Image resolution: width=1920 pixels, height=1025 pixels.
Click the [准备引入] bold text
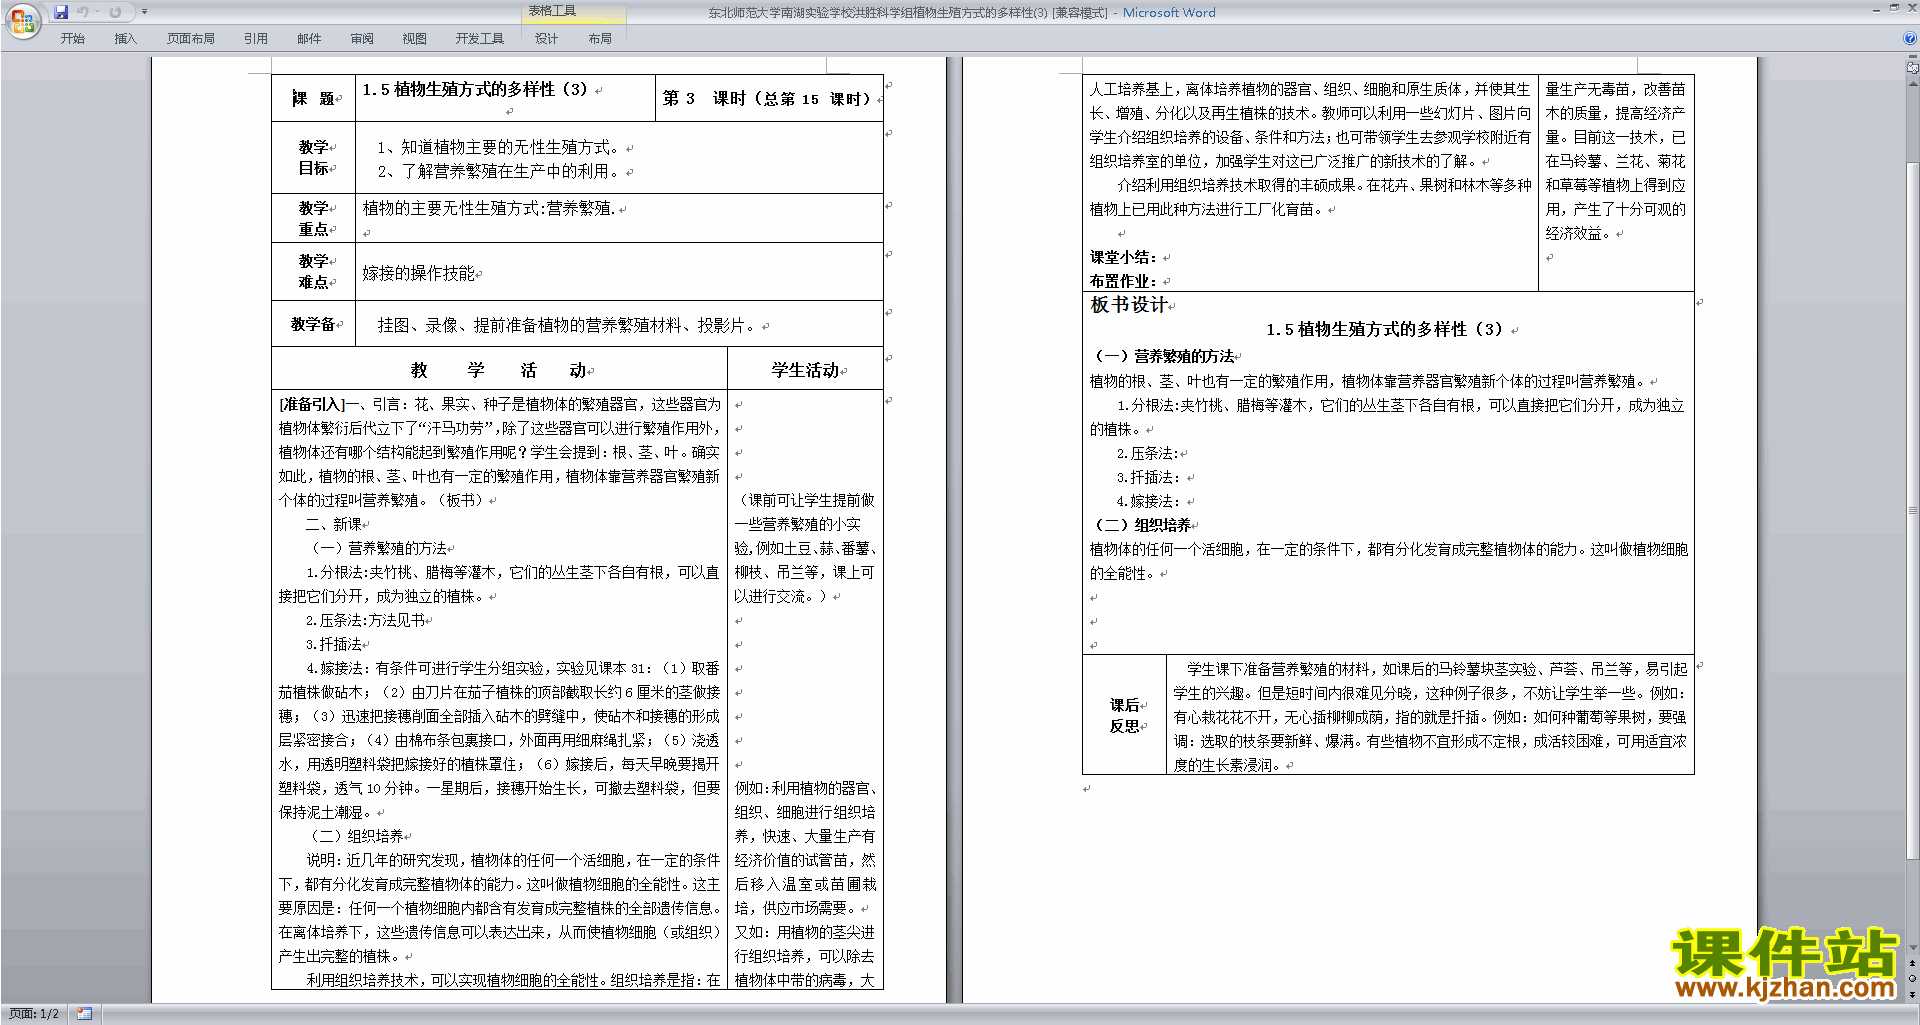coord(311,404)
